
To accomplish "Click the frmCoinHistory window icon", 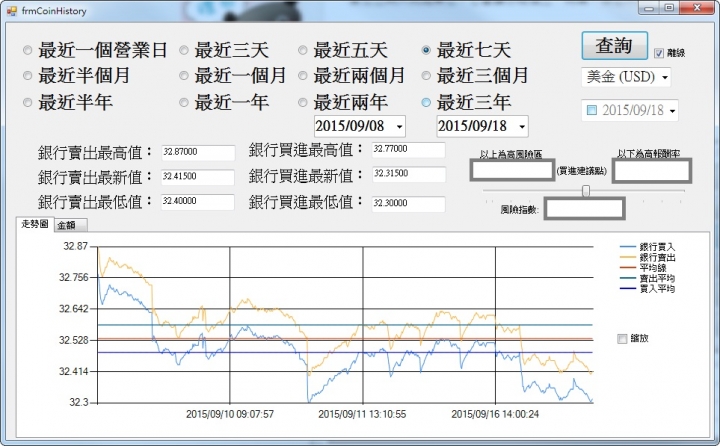I will coord(11,8).
